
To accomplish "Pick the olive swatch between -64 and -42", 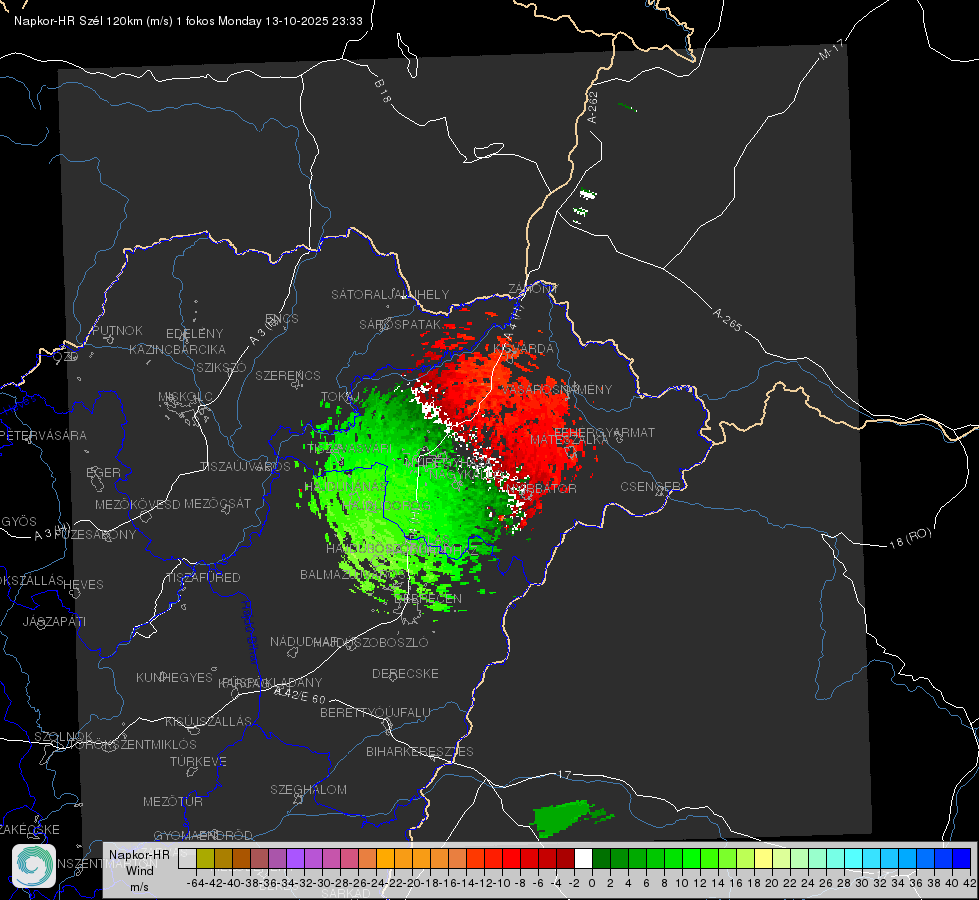I will tap(205, 858).
